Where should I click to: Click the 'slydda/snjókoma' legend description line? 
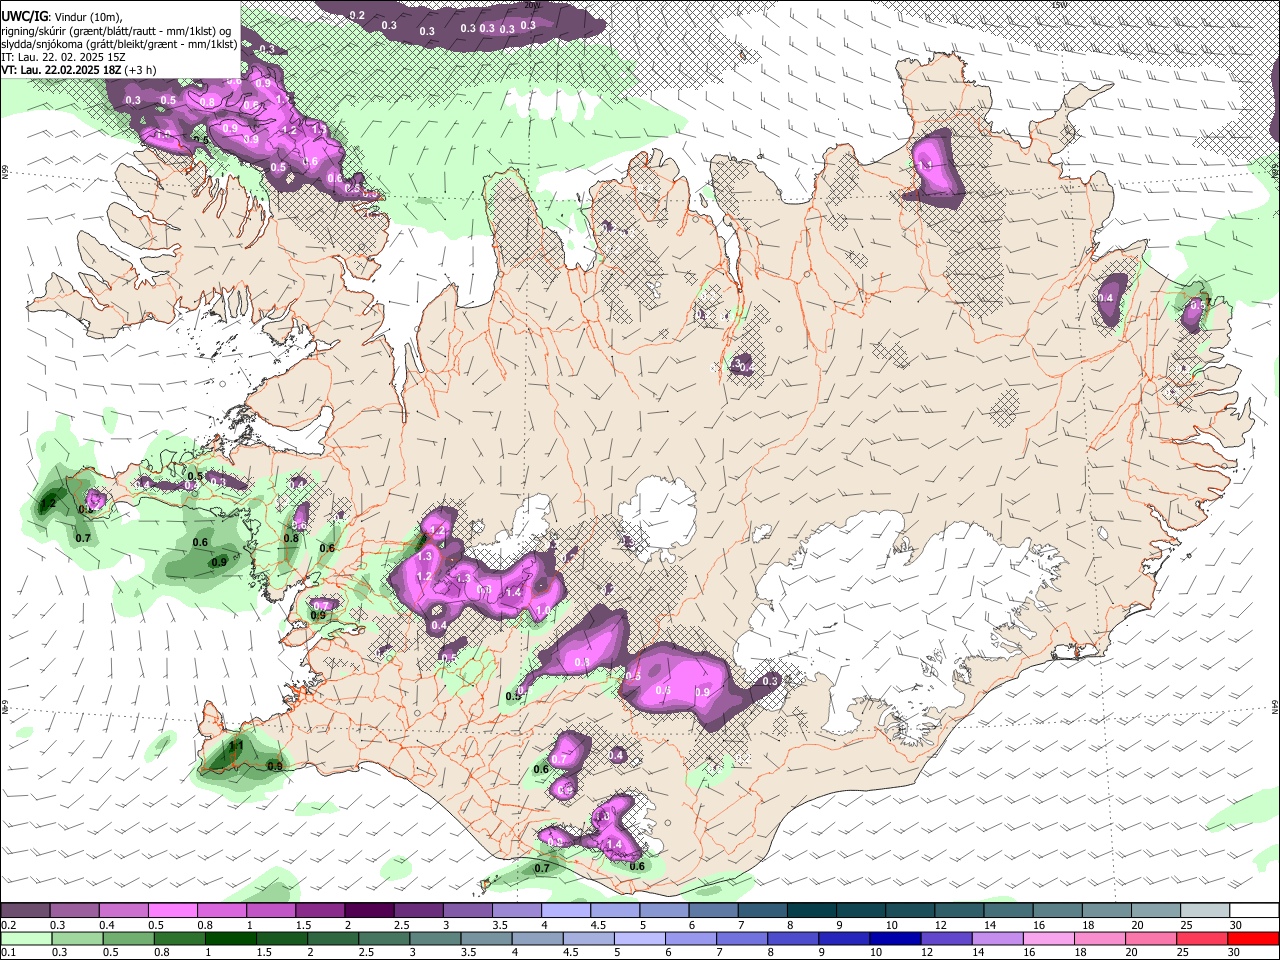point(119,44)
